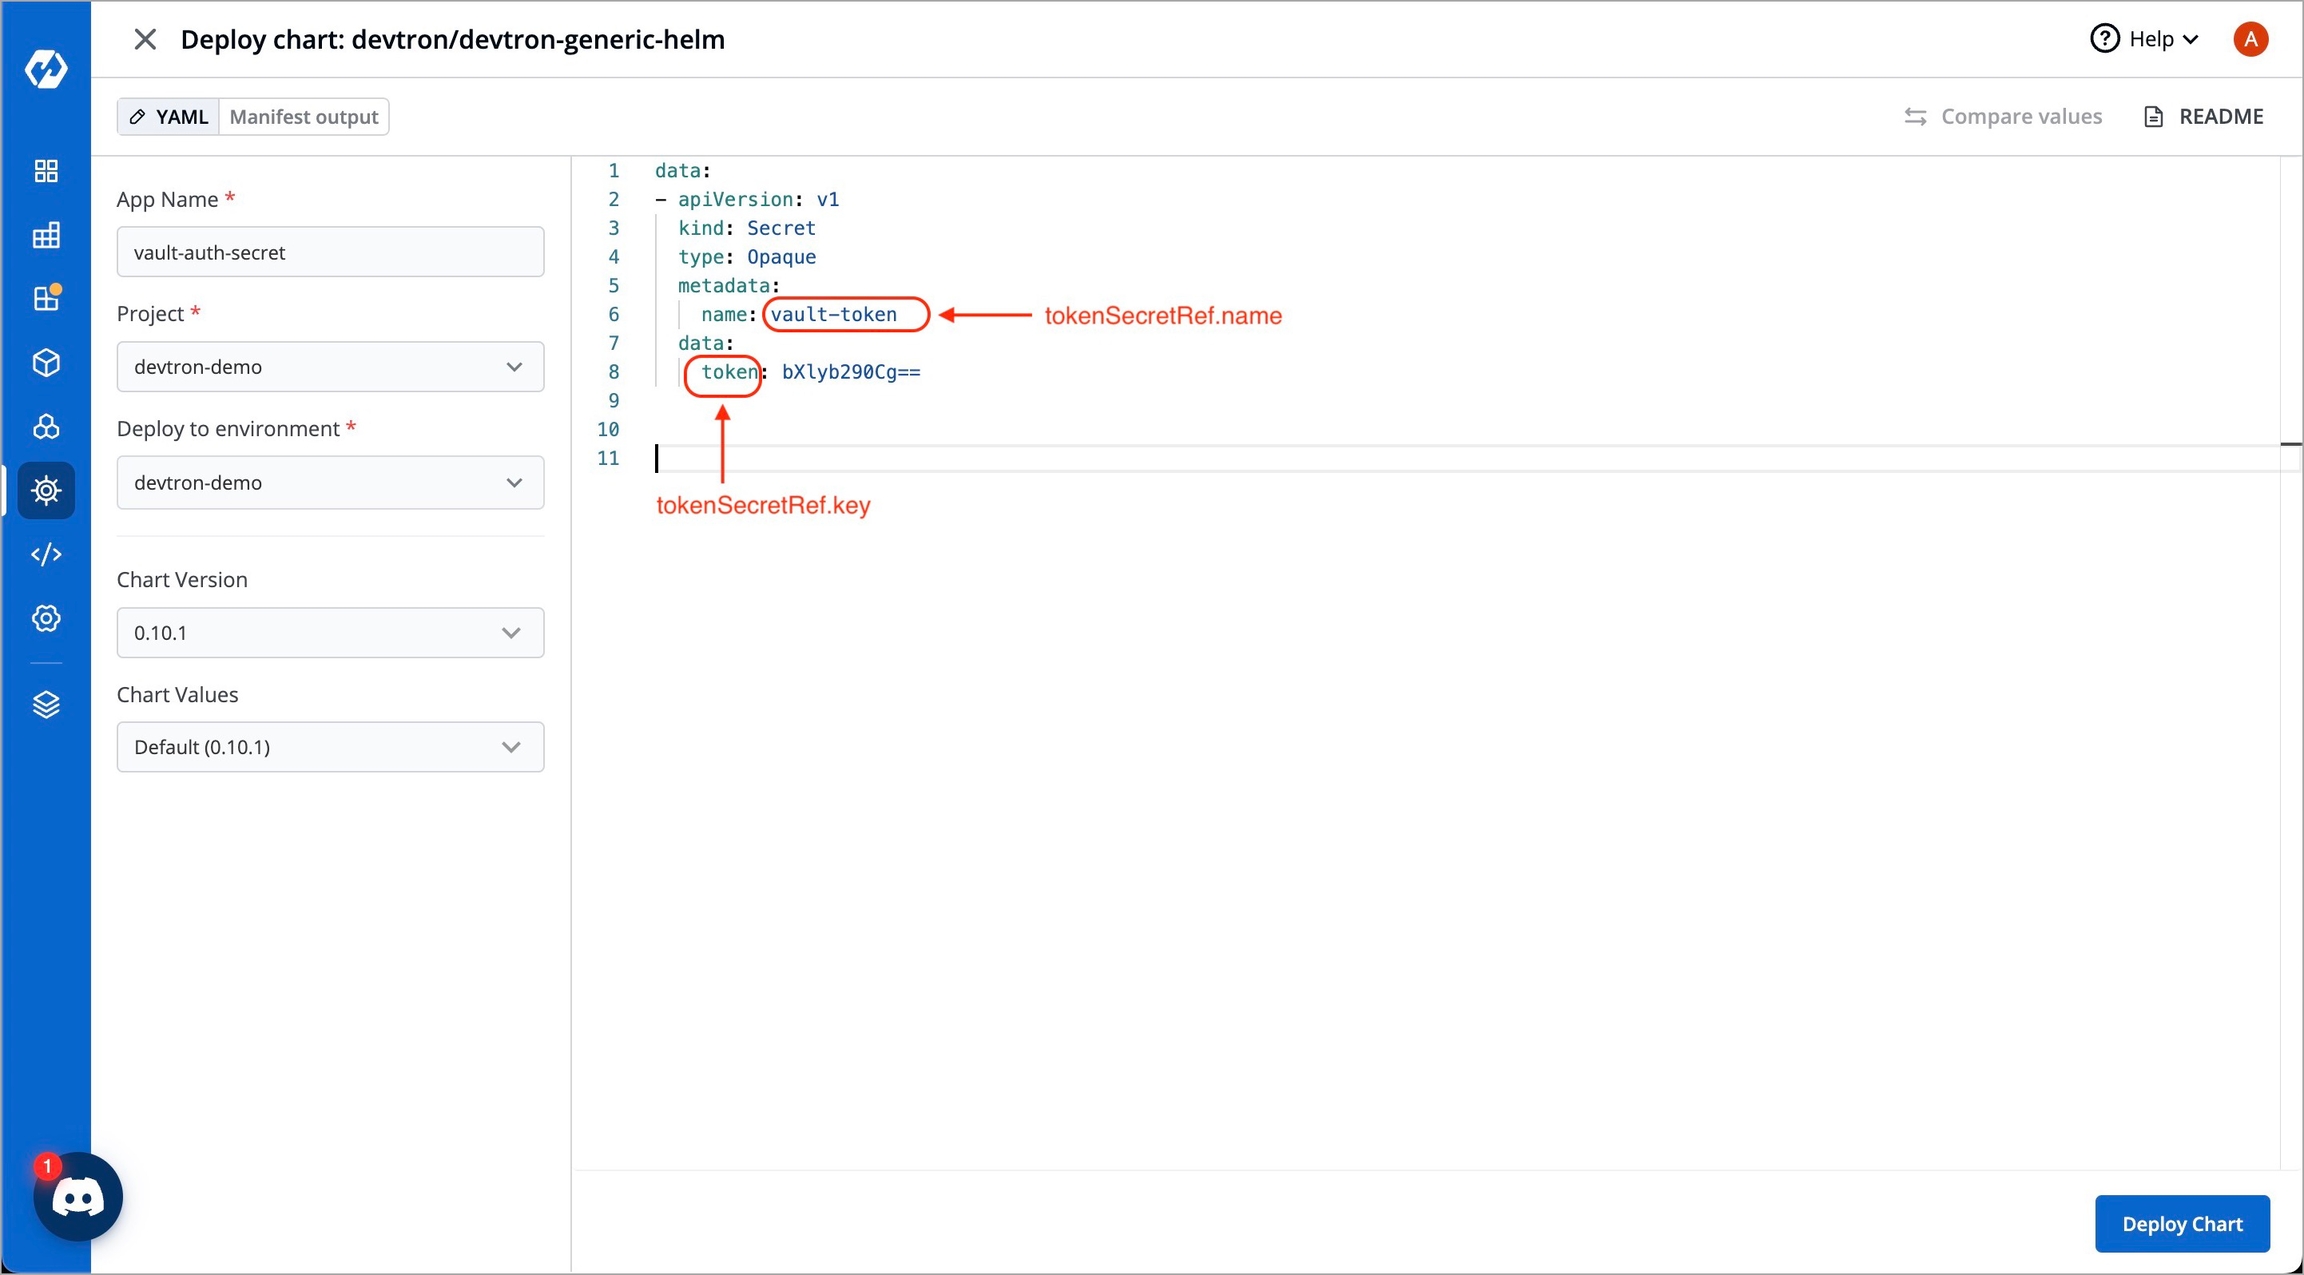This screenshot has height=1275, width=2304.
Task: Place cursor on editor line 11
Action: (1465, 458)
